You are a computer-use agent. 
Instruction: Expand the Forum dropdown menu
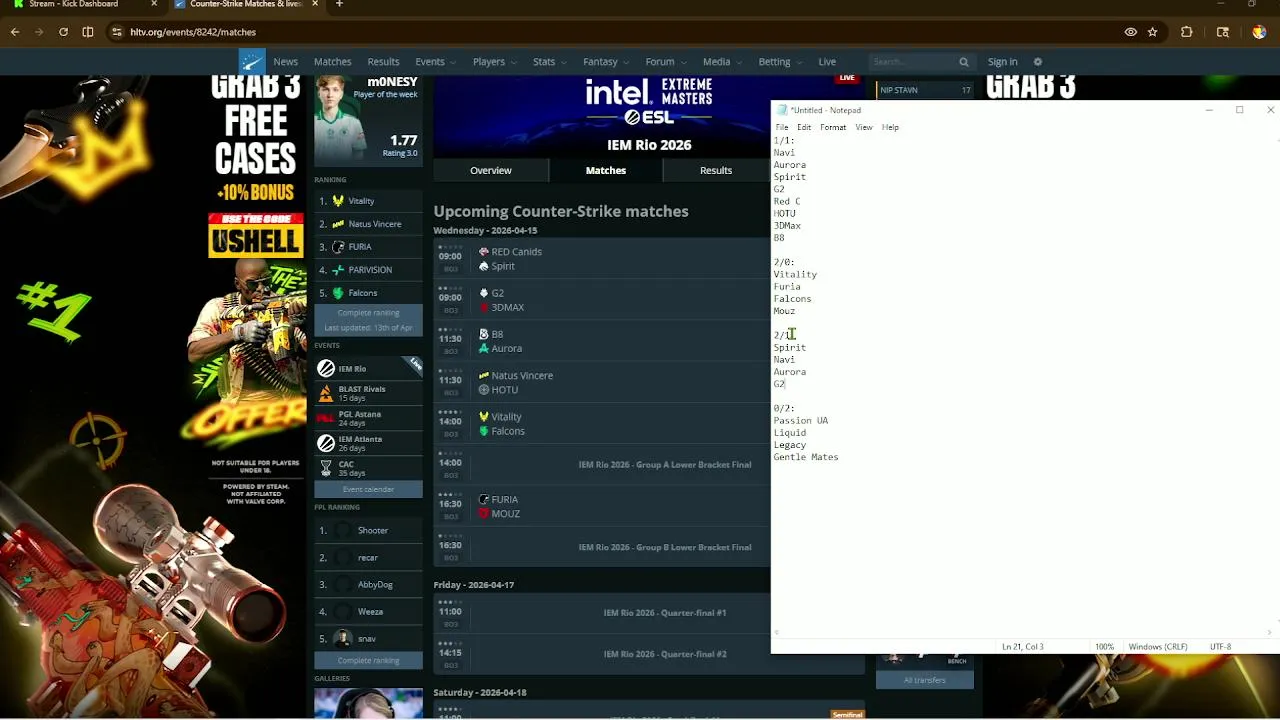point(666,62)
